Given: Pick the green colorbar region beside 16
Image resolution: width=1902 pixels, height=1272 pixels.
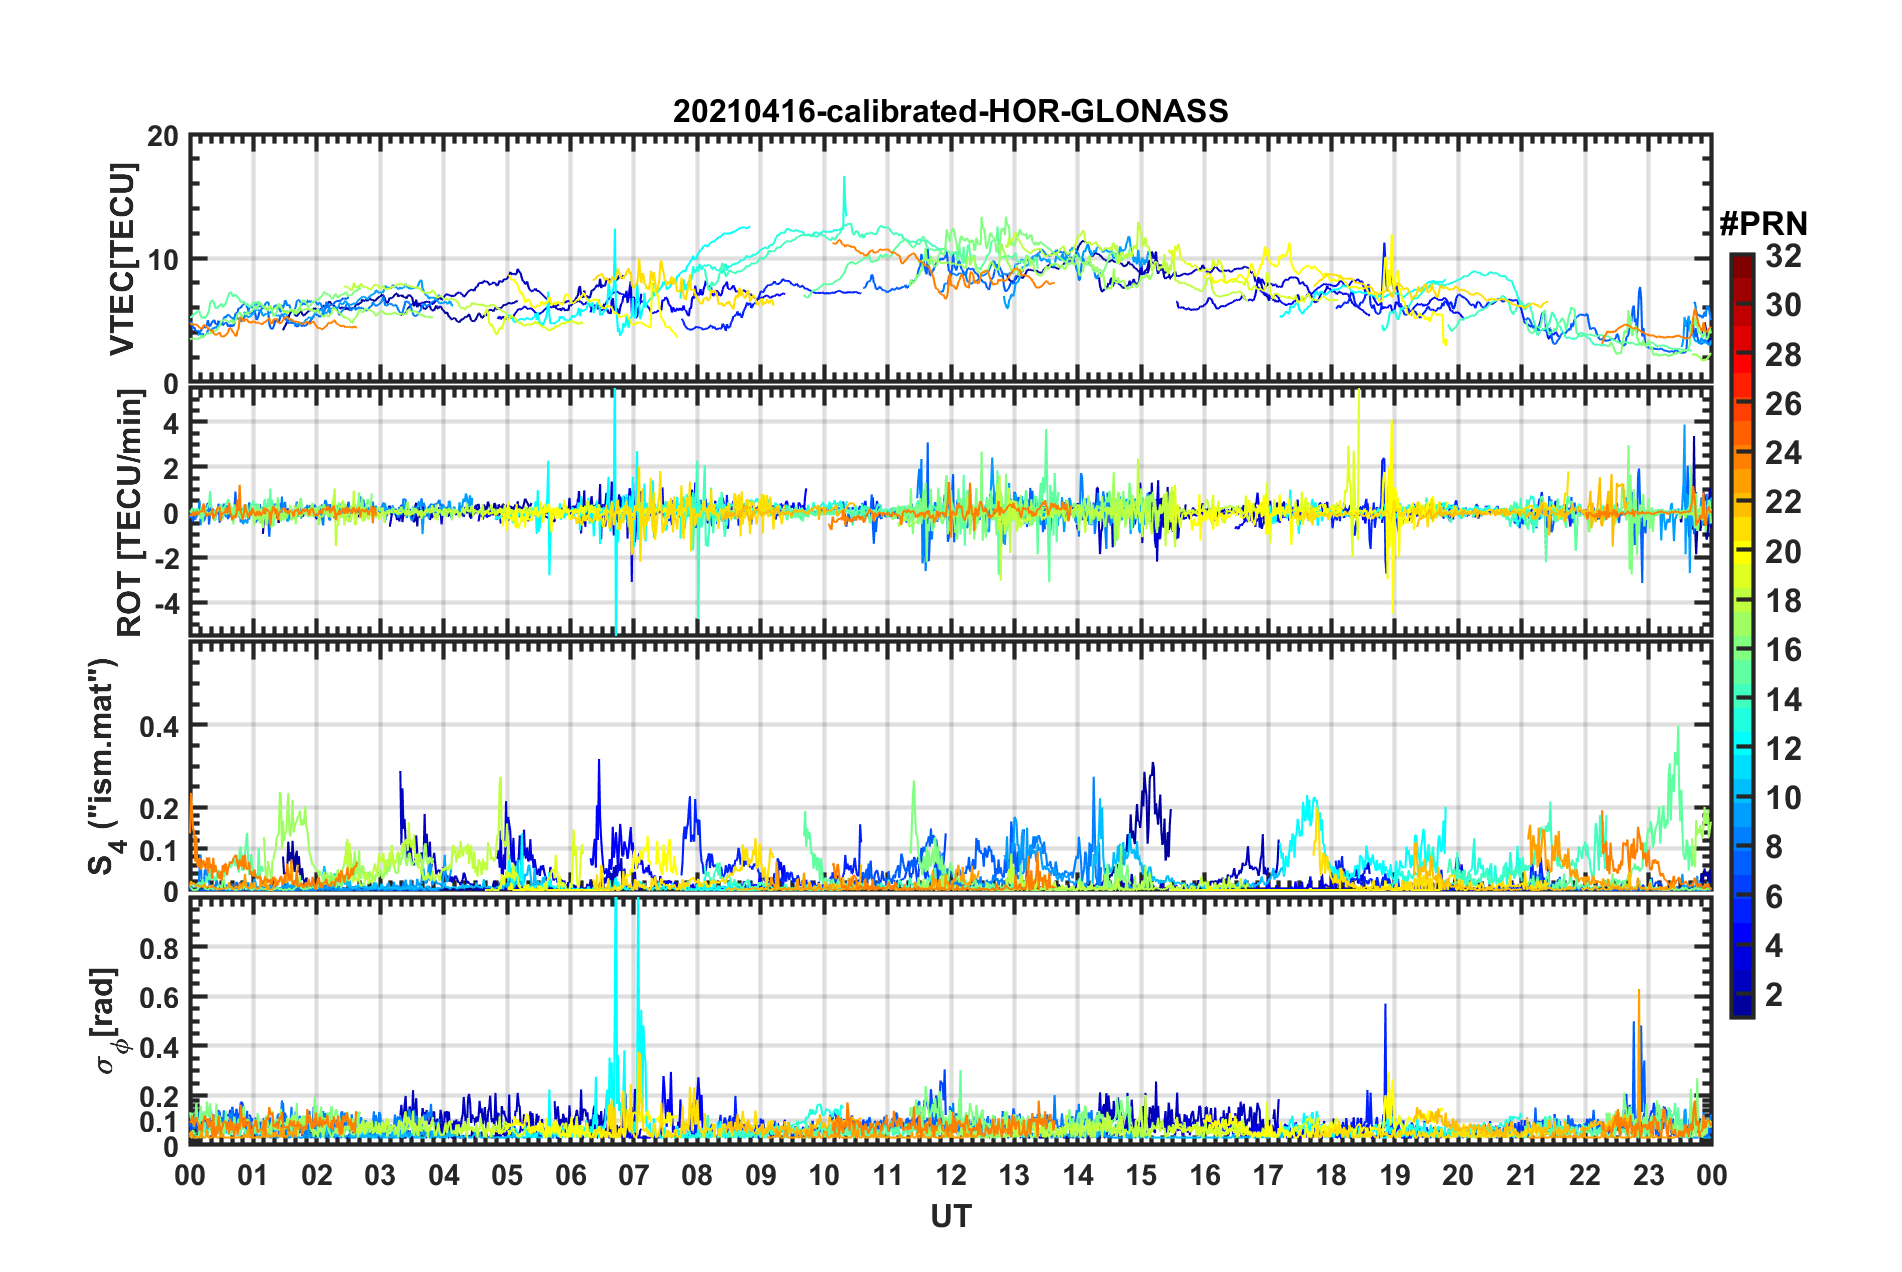Looking at the screenshot, I should (x=1741, y=650).
